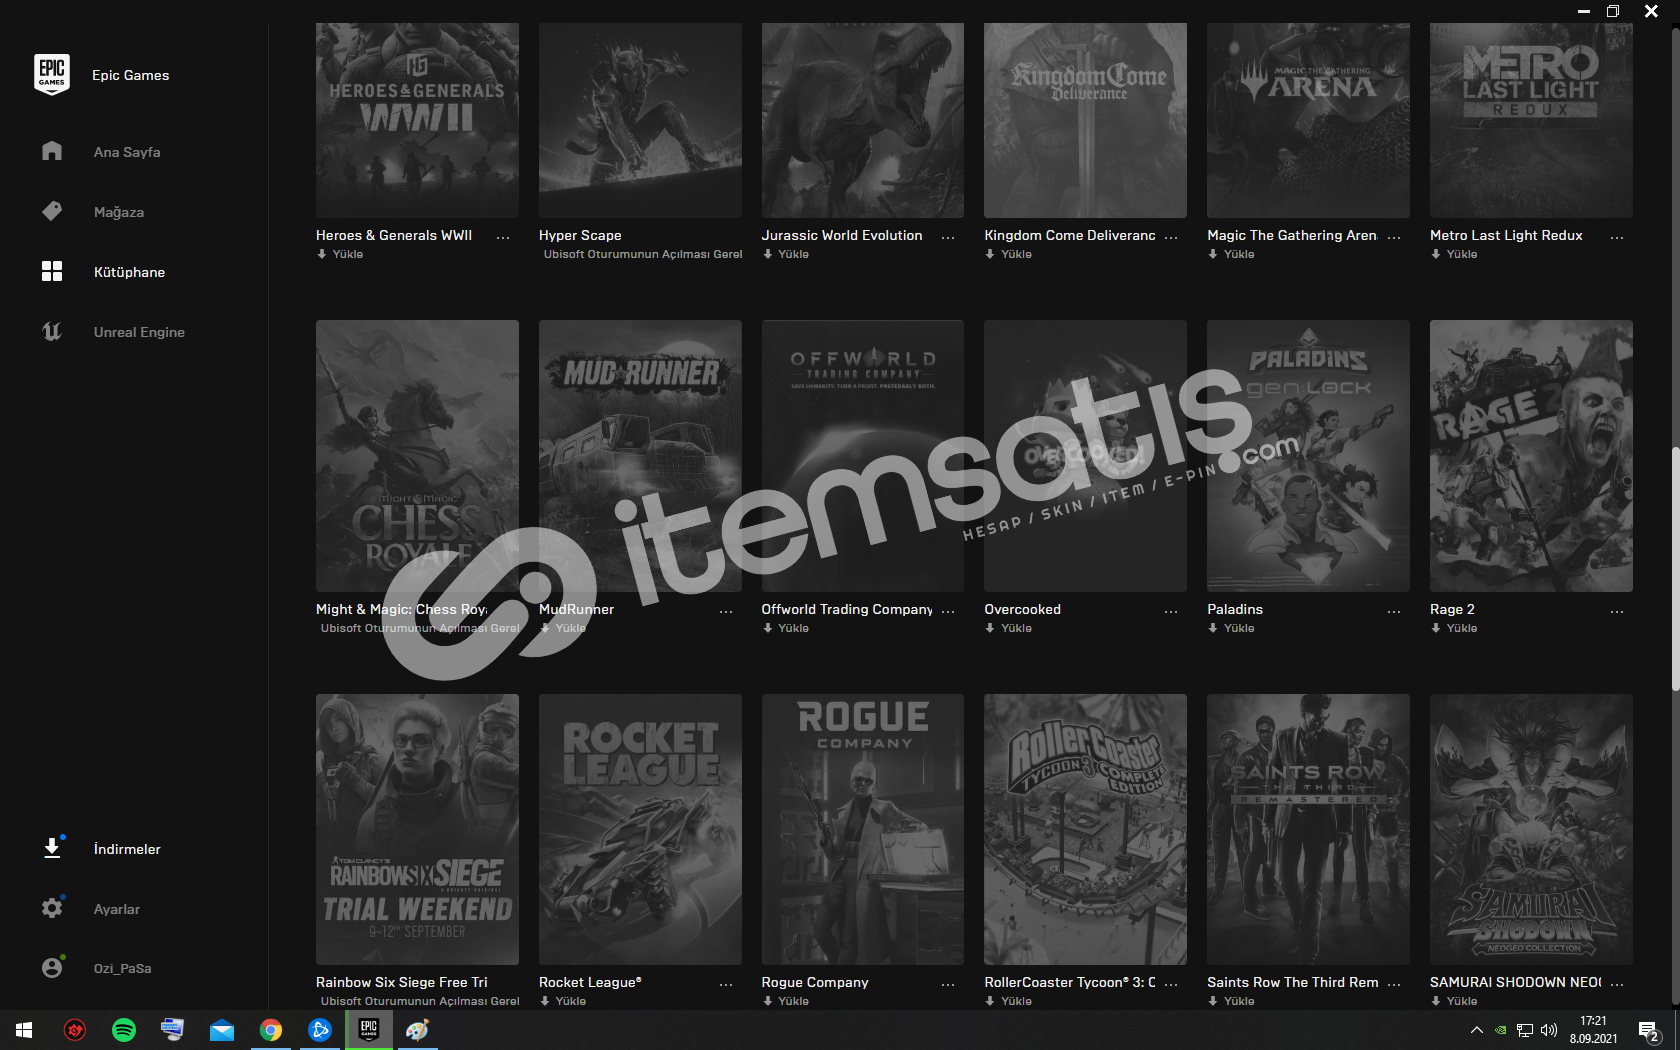Open Rainbow Six Siege cover thumbnail
The height and width of the screenshot is (1050, 1680).
pos(417,829)
